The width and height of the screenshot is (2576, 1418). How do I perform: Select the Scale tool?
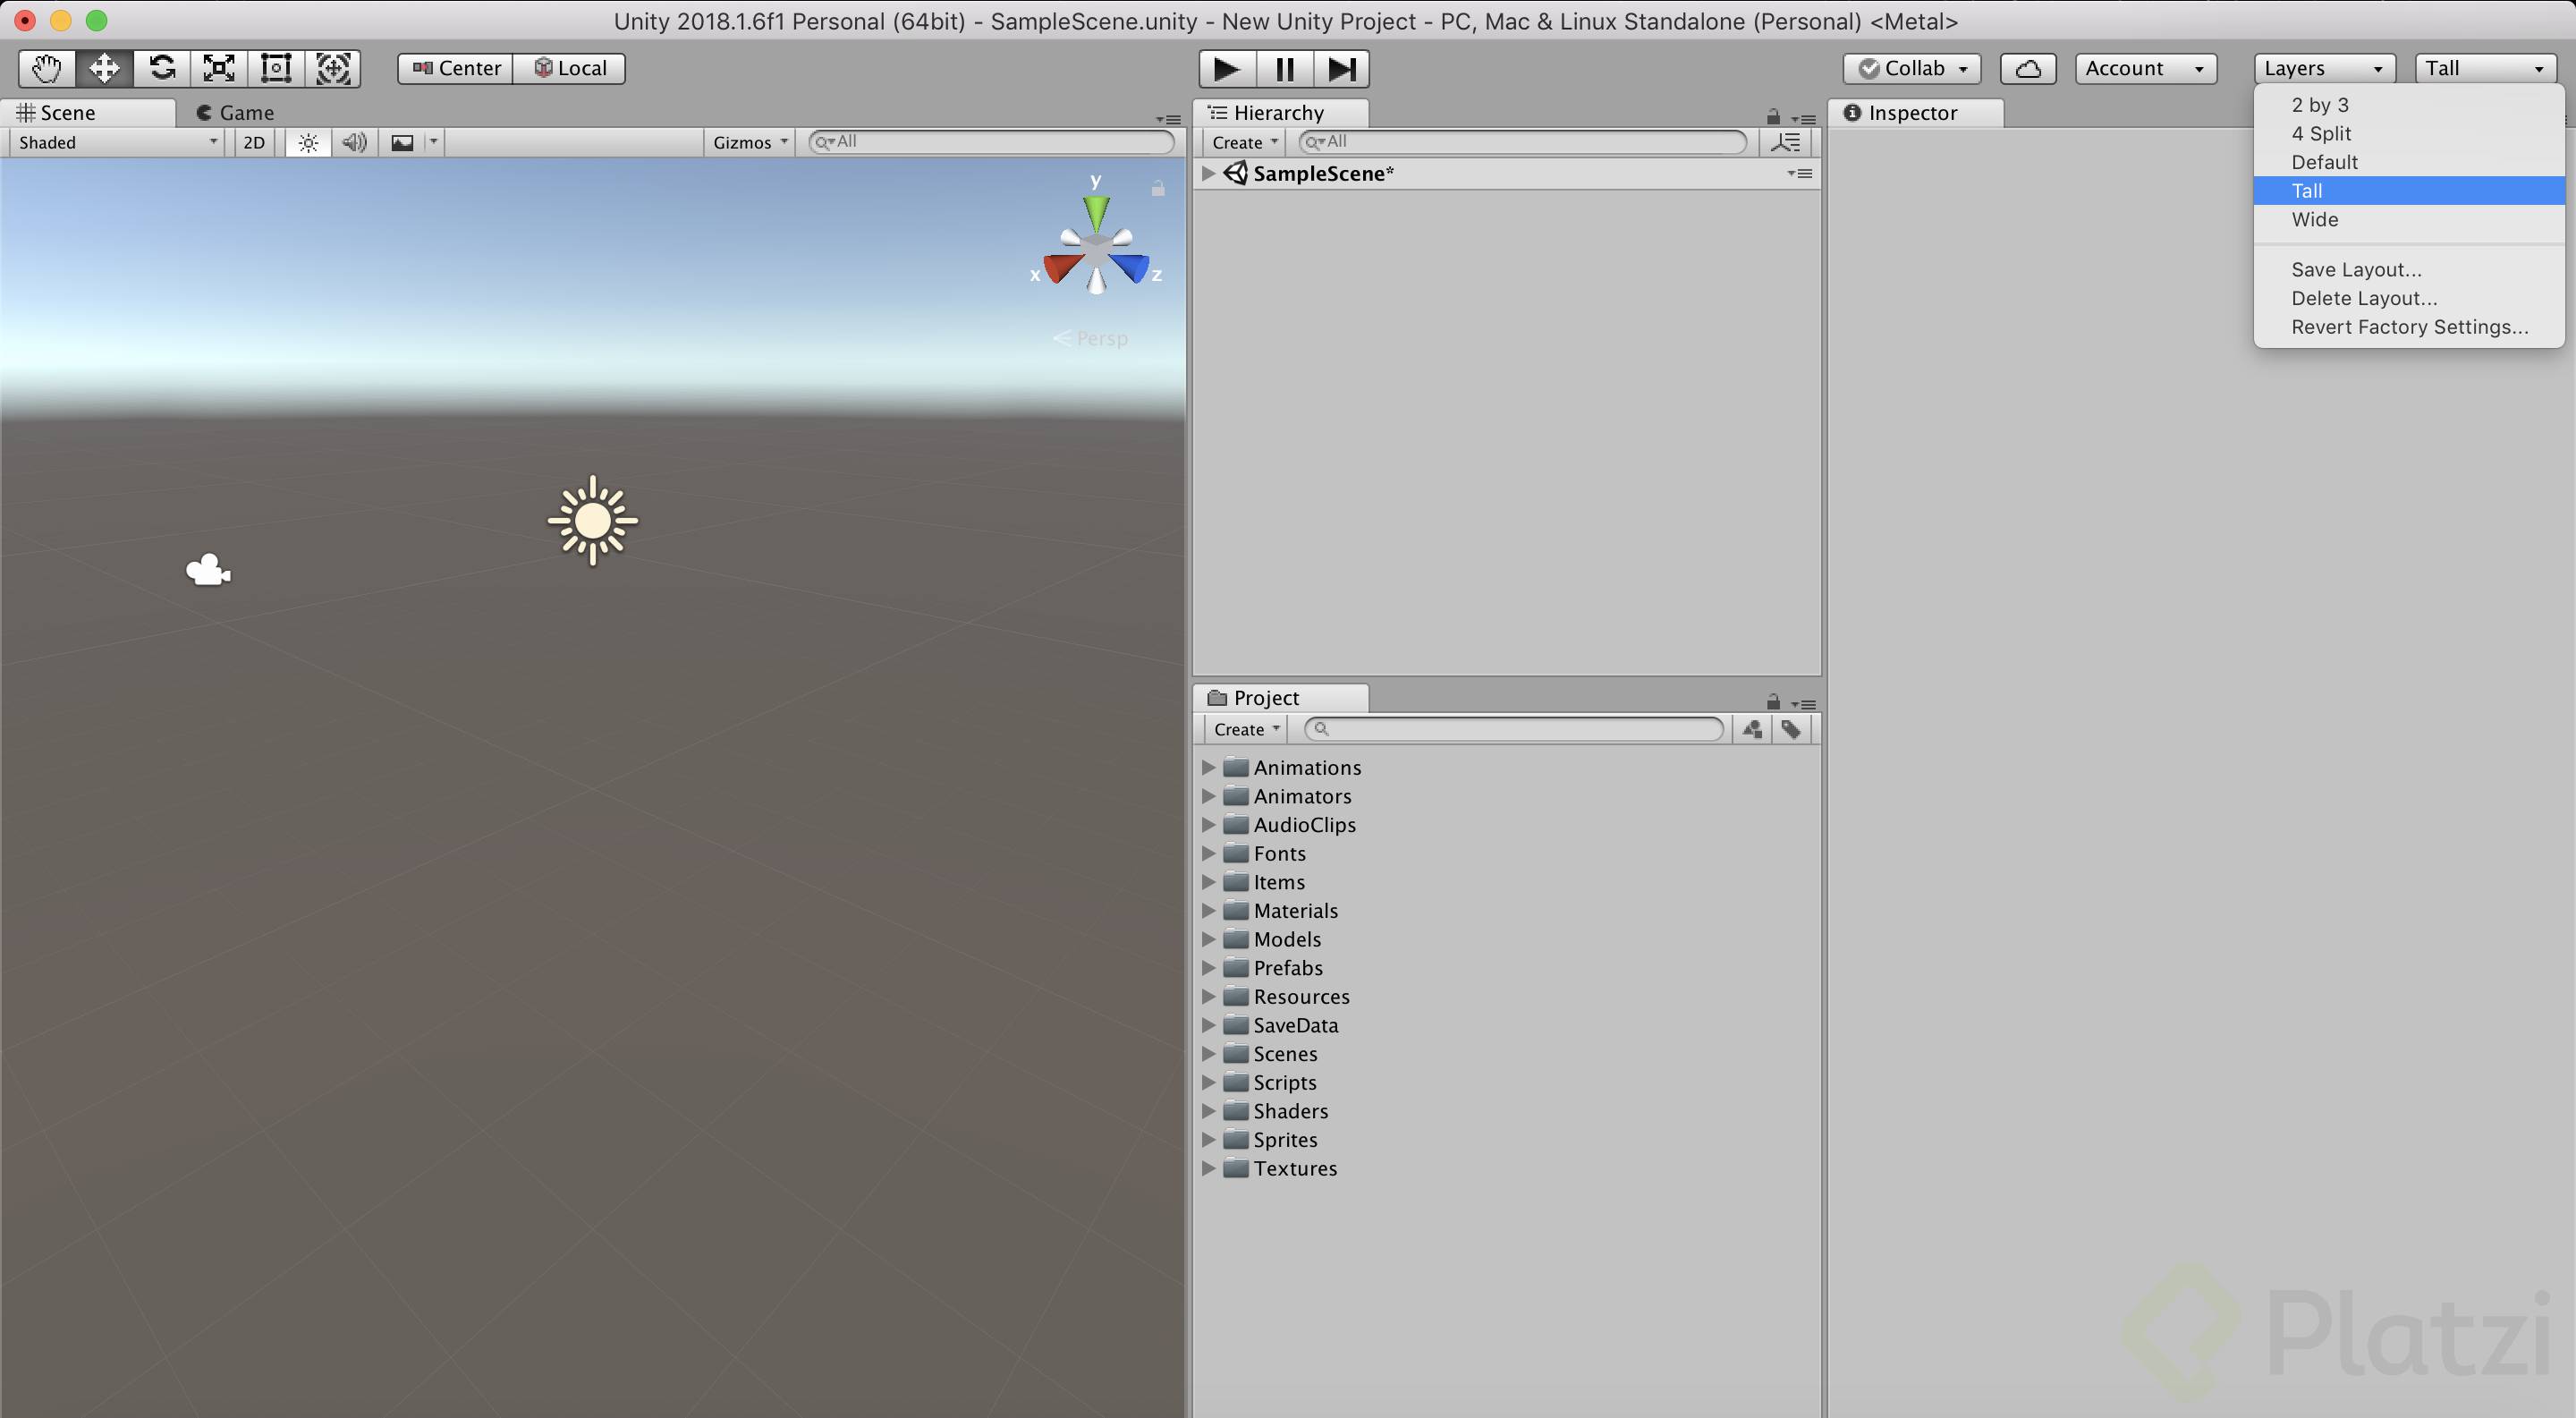tap(219, 68)
